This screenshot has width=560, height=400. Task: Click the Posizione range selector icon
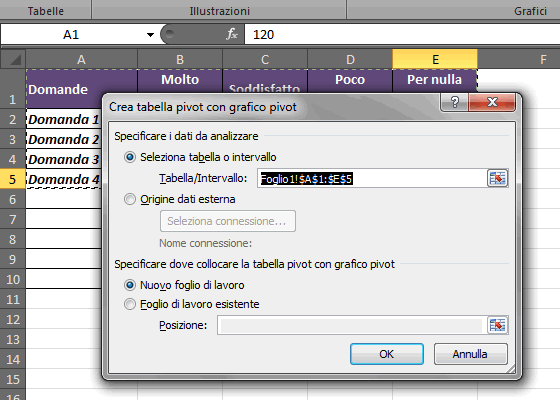coord(497,325)
